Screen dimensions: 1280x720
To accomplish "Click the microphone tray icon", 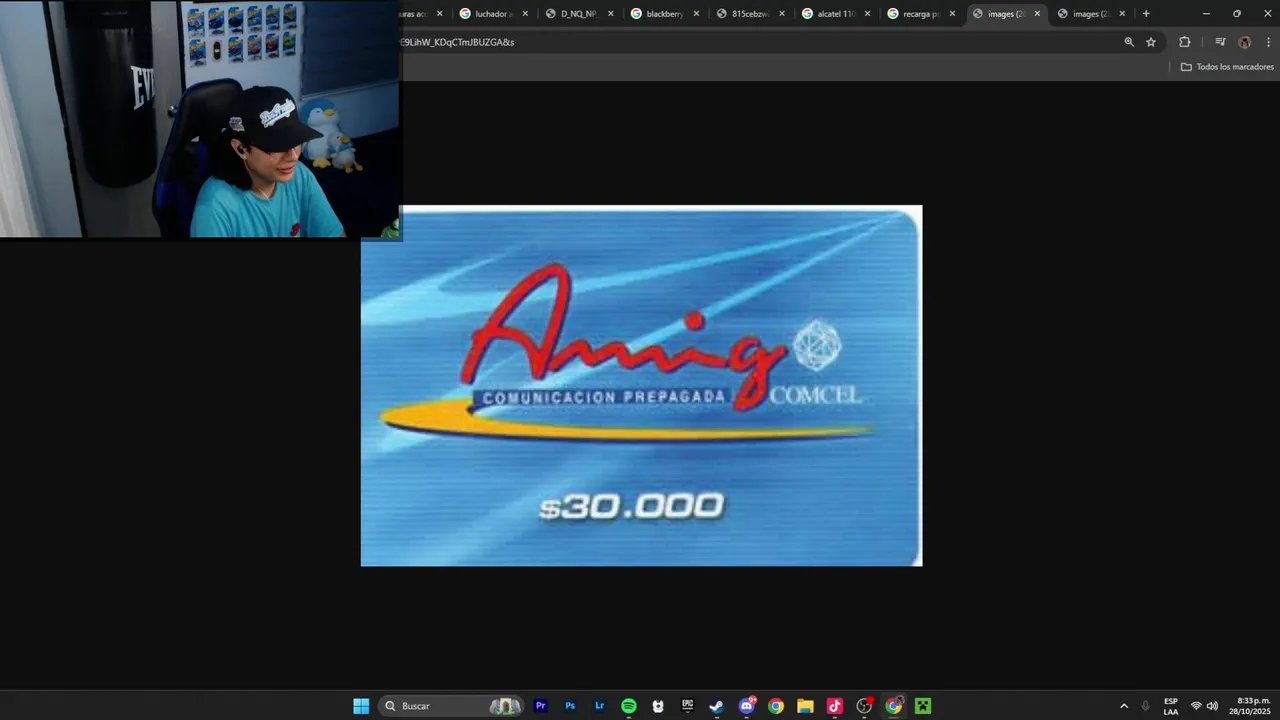I will tap(1145, 706).
